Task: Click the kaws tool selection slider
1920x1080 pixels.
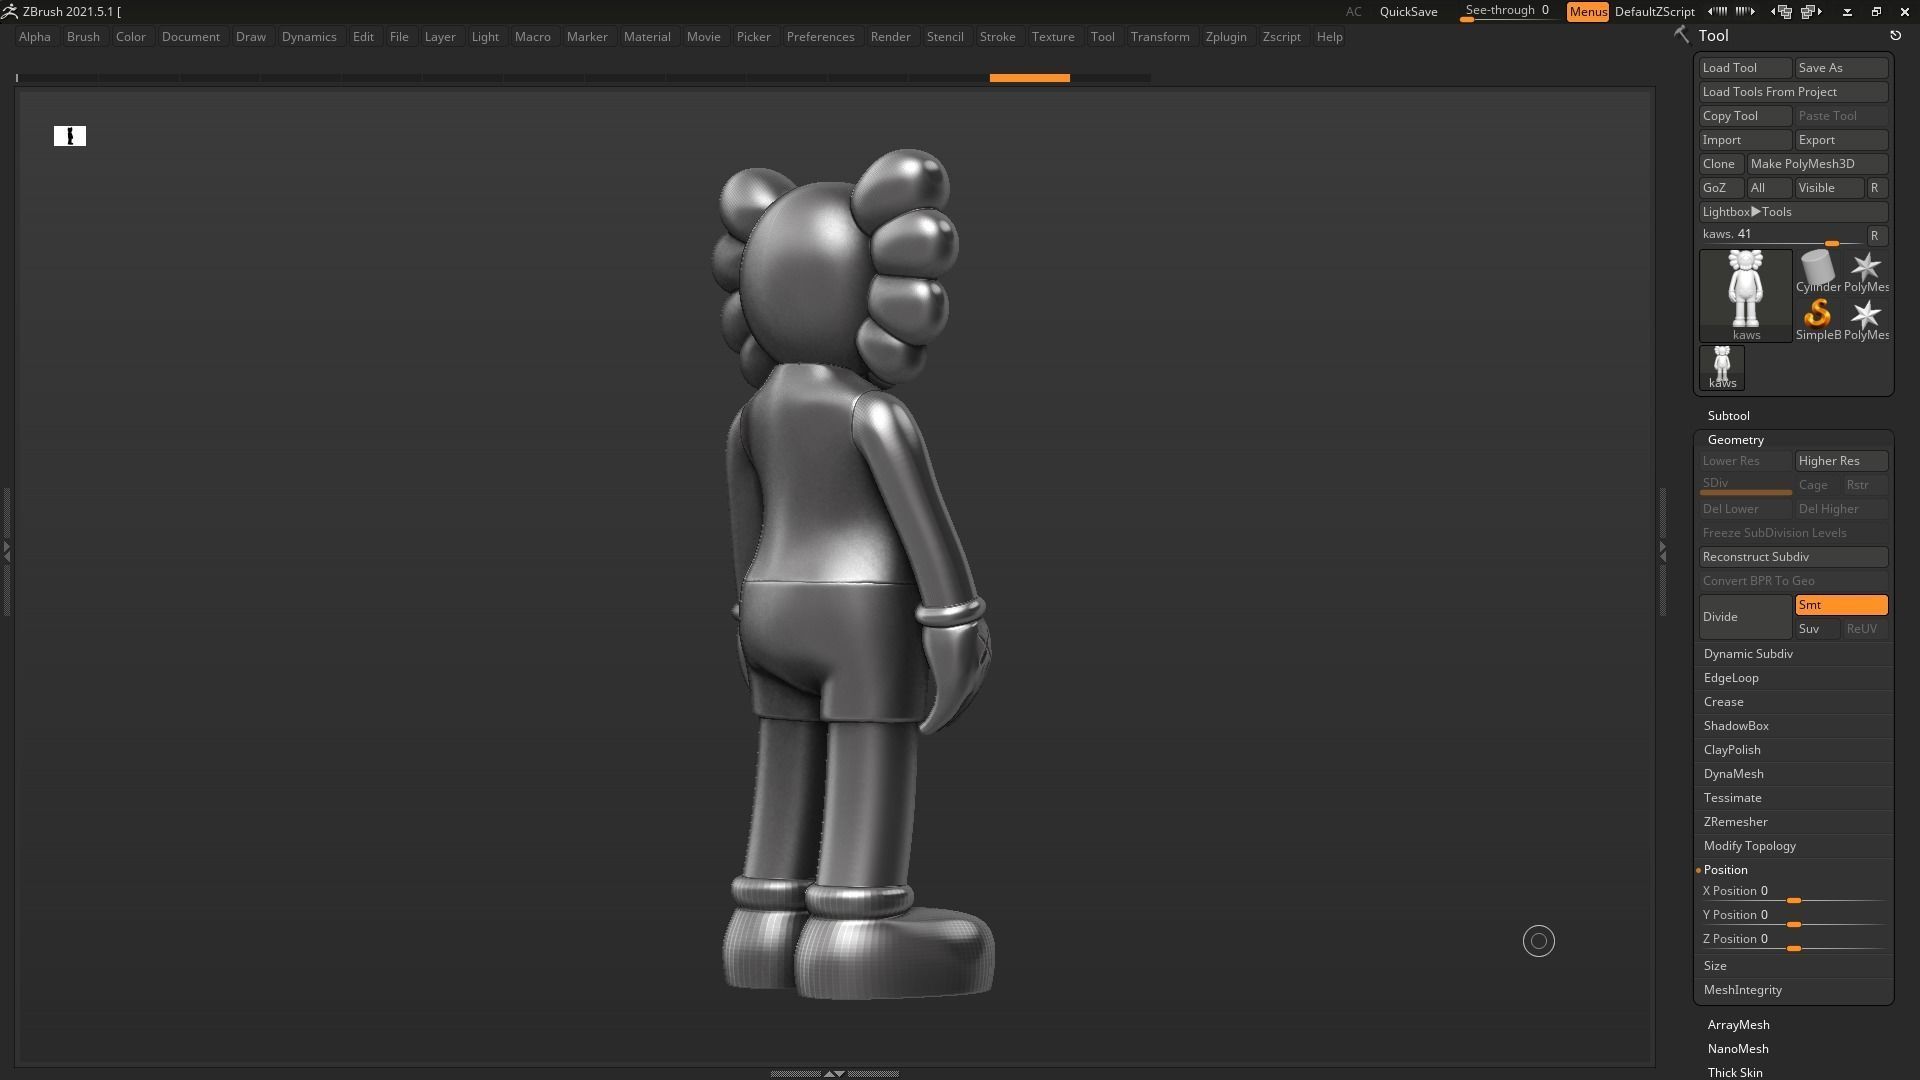Action: [1782, 236]
